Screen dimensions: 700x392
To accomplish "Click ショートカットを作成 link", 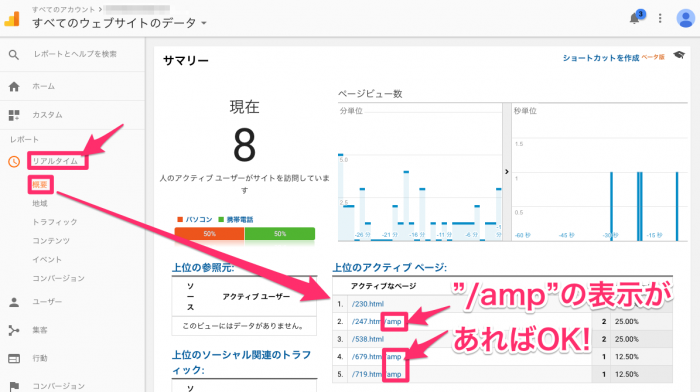I will point(600,58).
